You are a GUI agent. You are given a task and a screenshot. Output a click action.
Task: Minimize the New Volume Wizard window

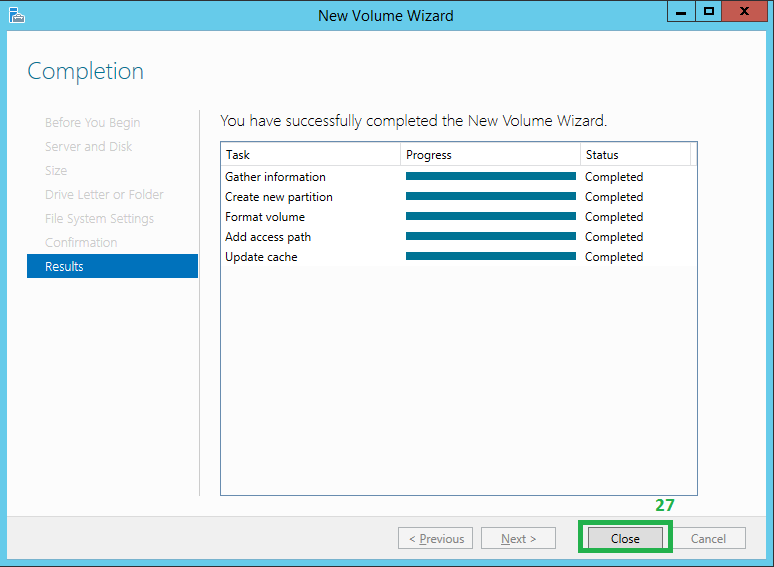(682, 12)
